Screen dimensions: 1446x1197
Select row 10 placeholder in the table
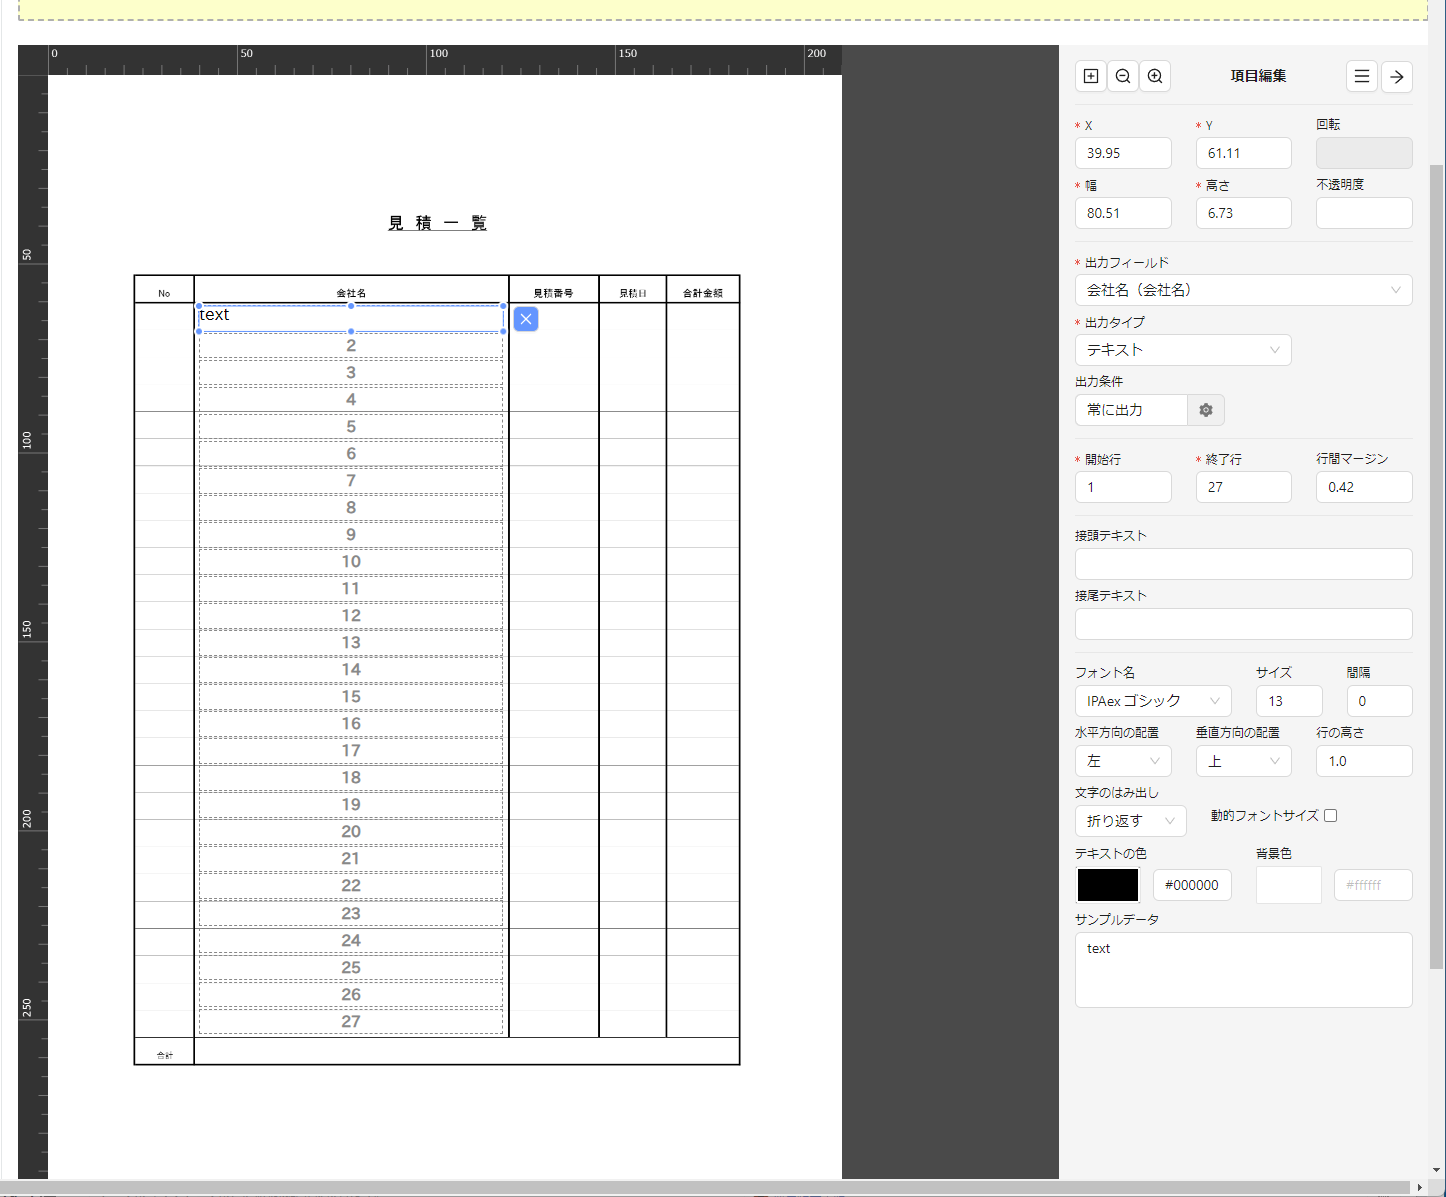point(351,562)
